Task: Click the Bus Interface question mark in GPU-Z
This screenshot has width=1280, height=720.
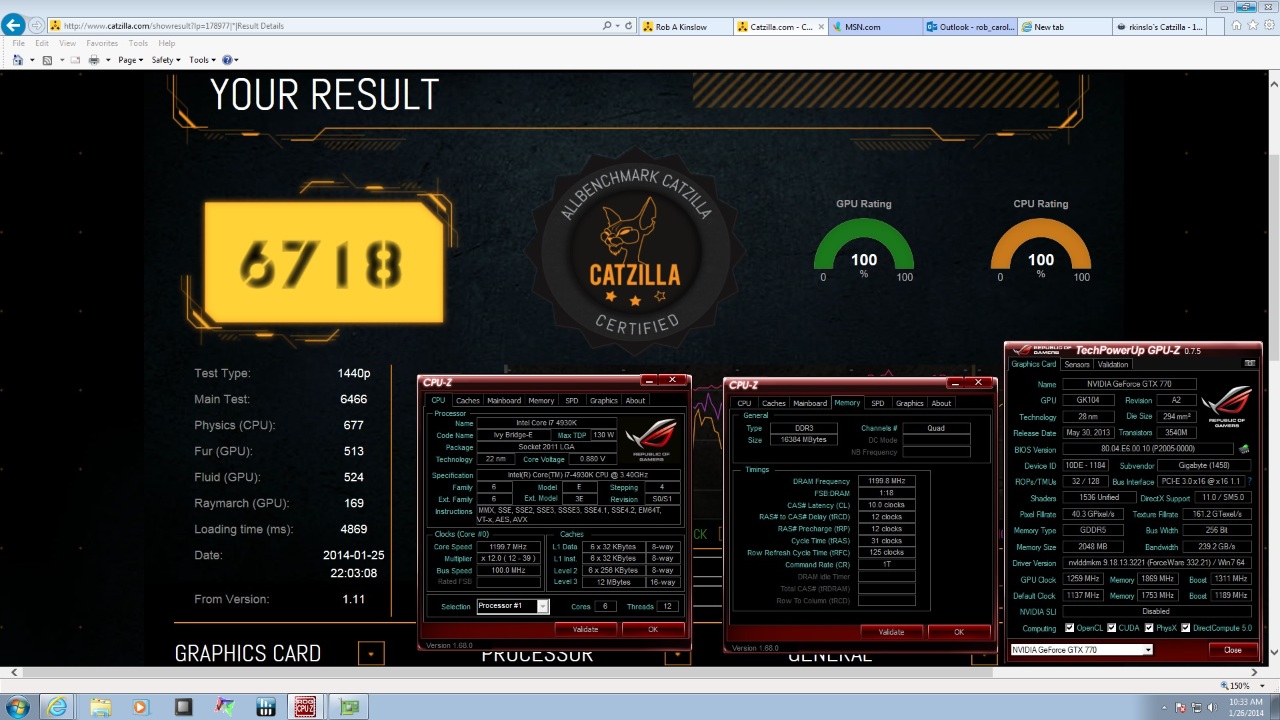Action: [1249, 481]
